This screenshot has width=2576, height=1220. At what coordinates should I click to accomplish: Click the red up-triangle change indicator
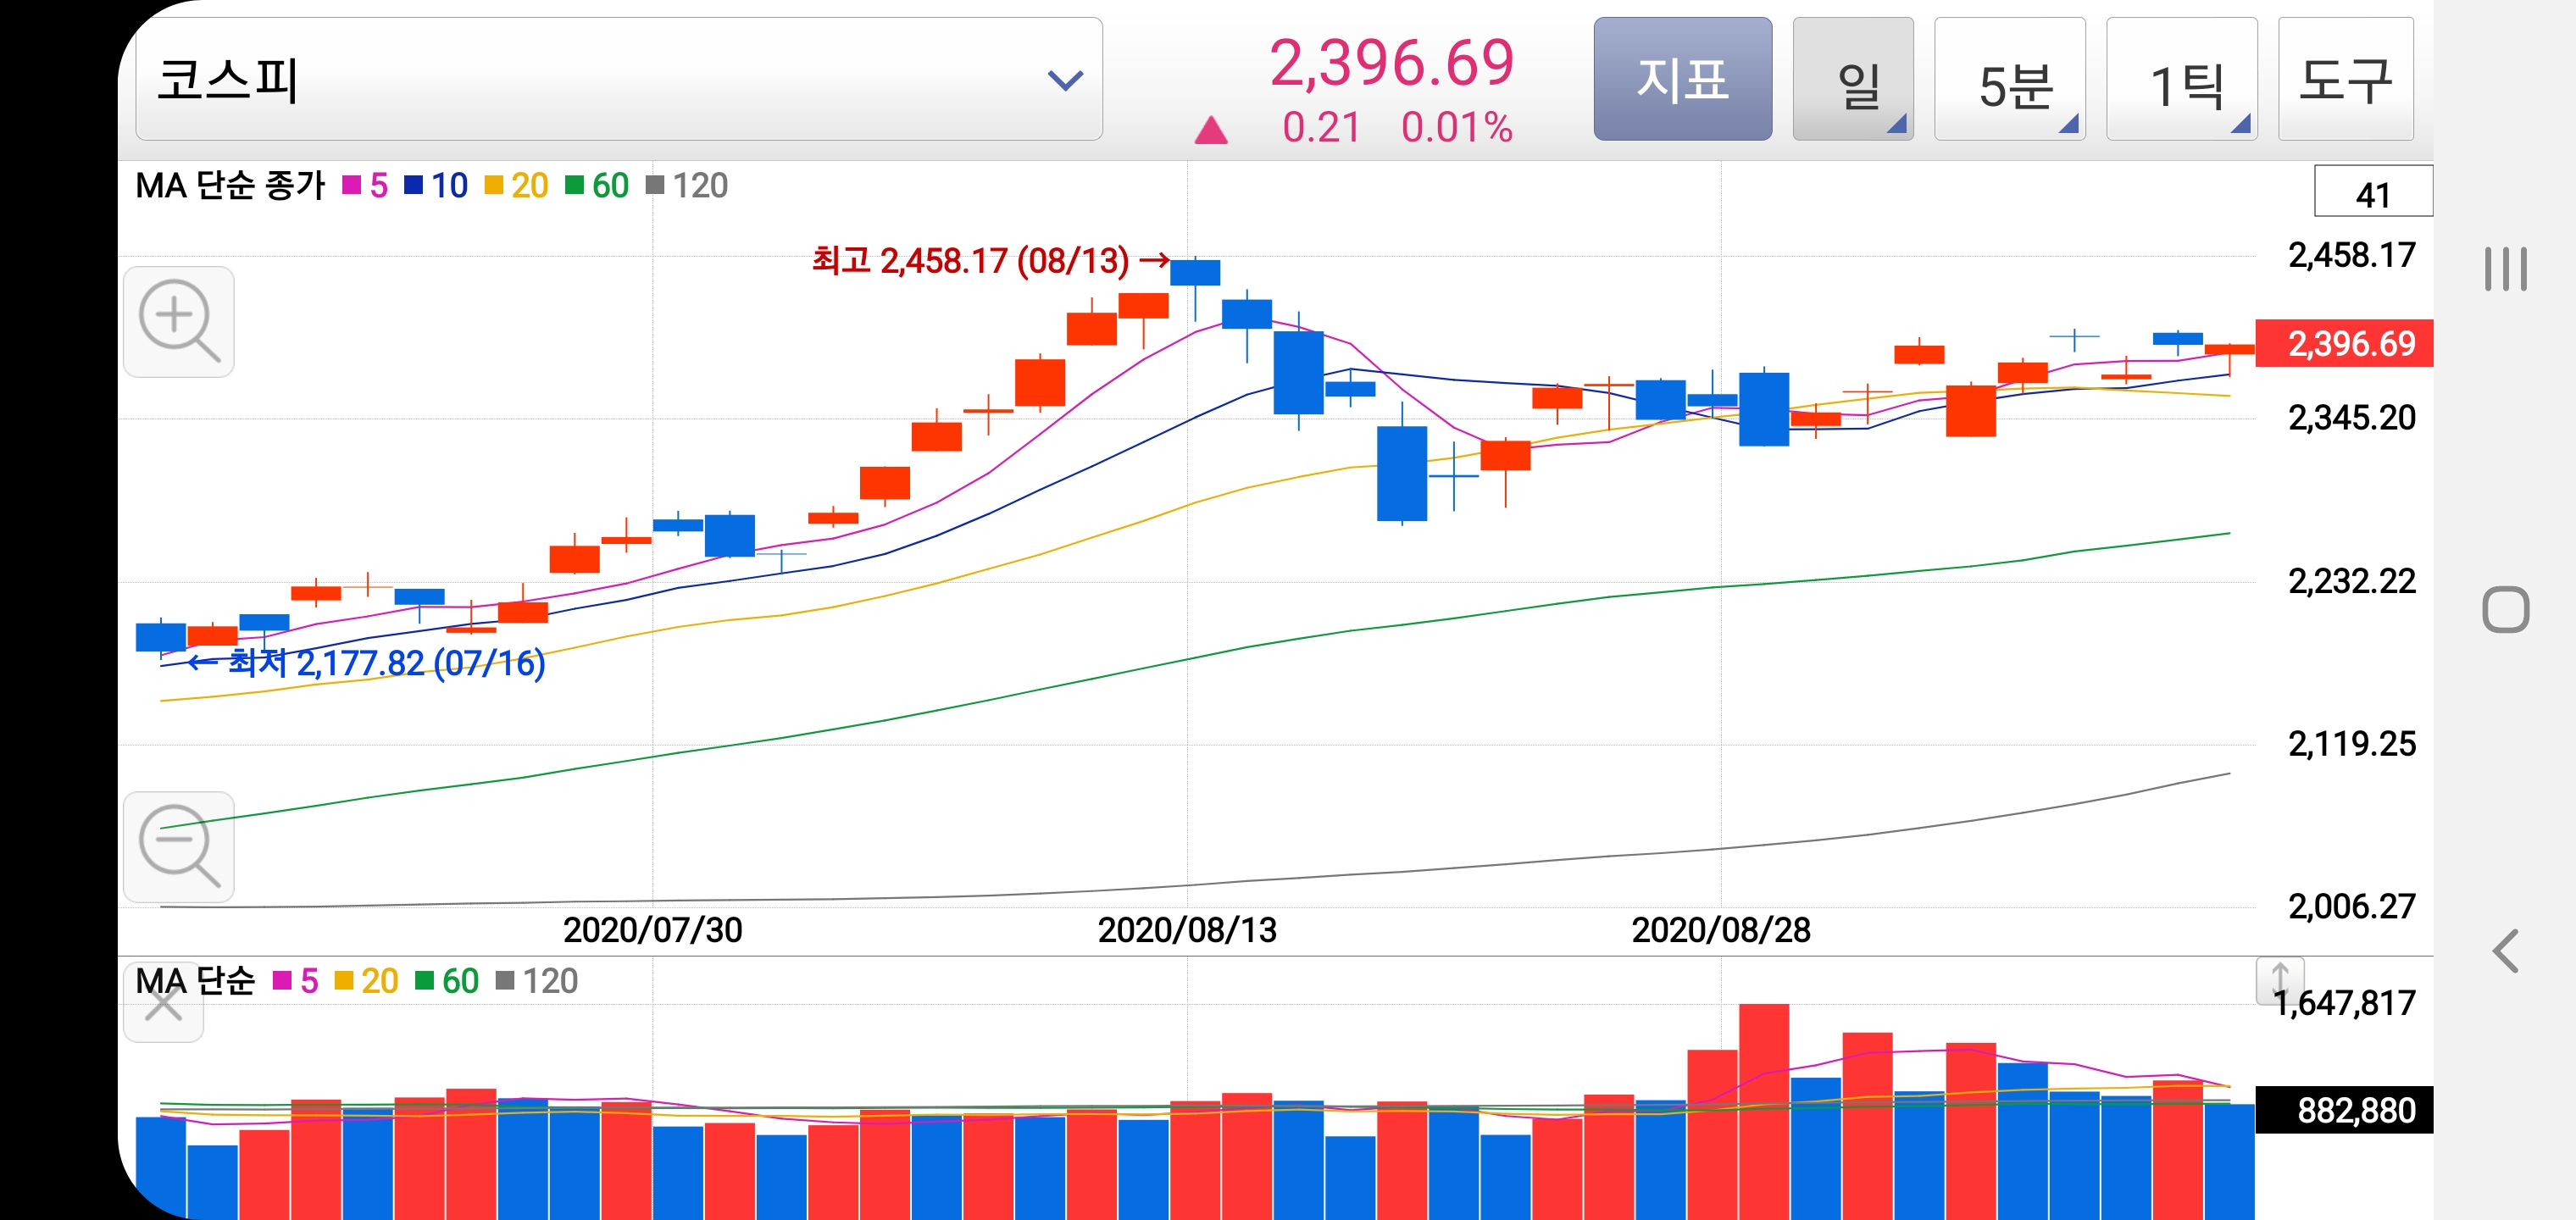[x=1211, y=130]
